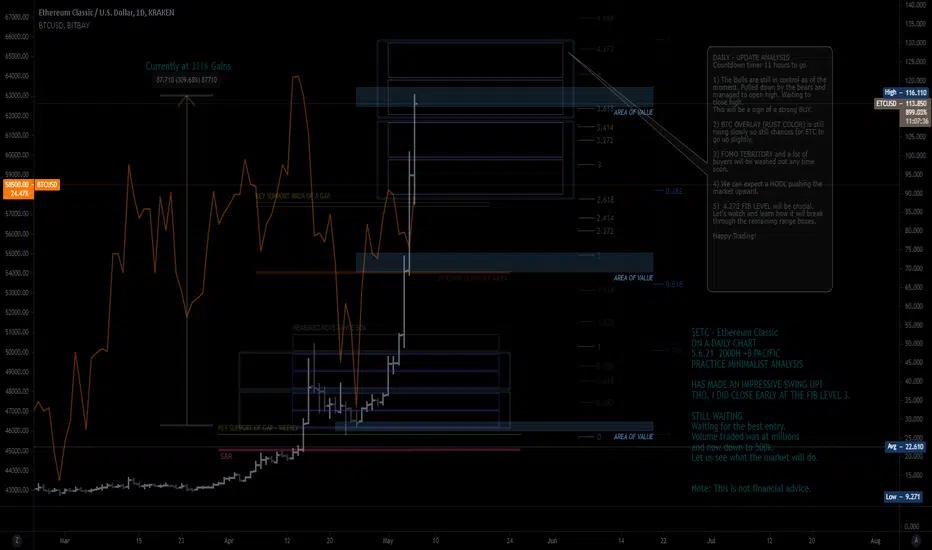Click the 87.710 (309.68%) measurement label
The width and height of the screenshot is (932, 550).
pos(187,80)
